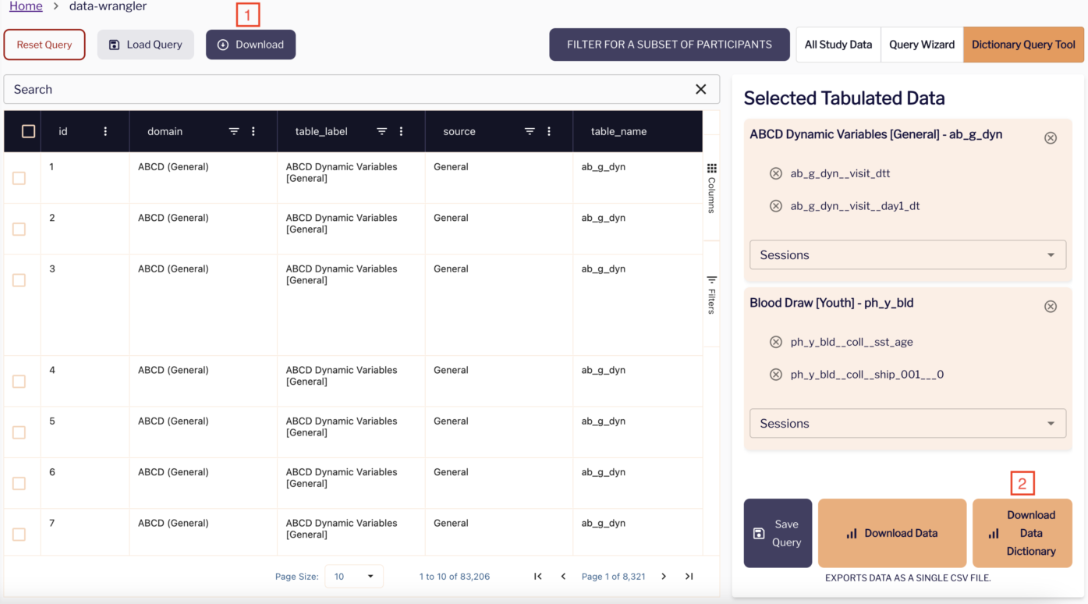1088x604 pixels.
Task: Go to the previous page
Action: [563, 576]
